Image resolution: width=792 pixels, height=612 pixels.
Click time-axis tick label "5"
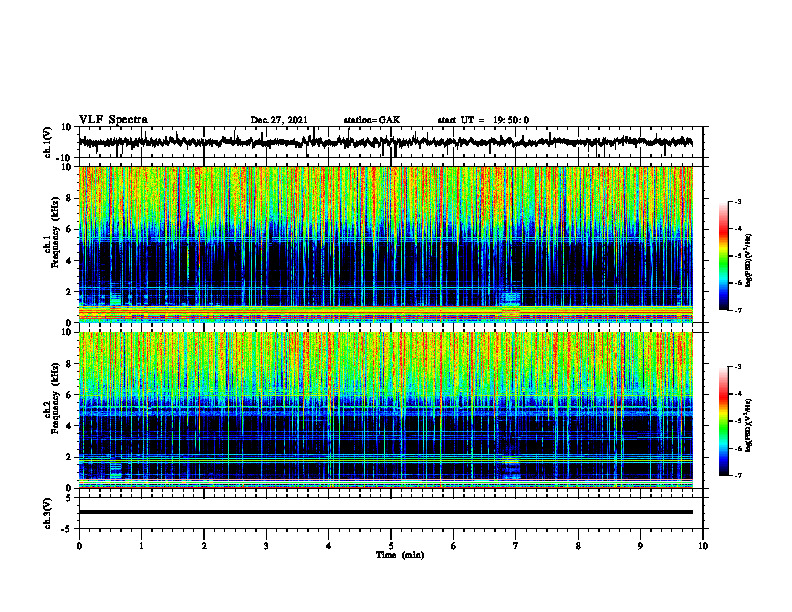(x=391, y=546)
